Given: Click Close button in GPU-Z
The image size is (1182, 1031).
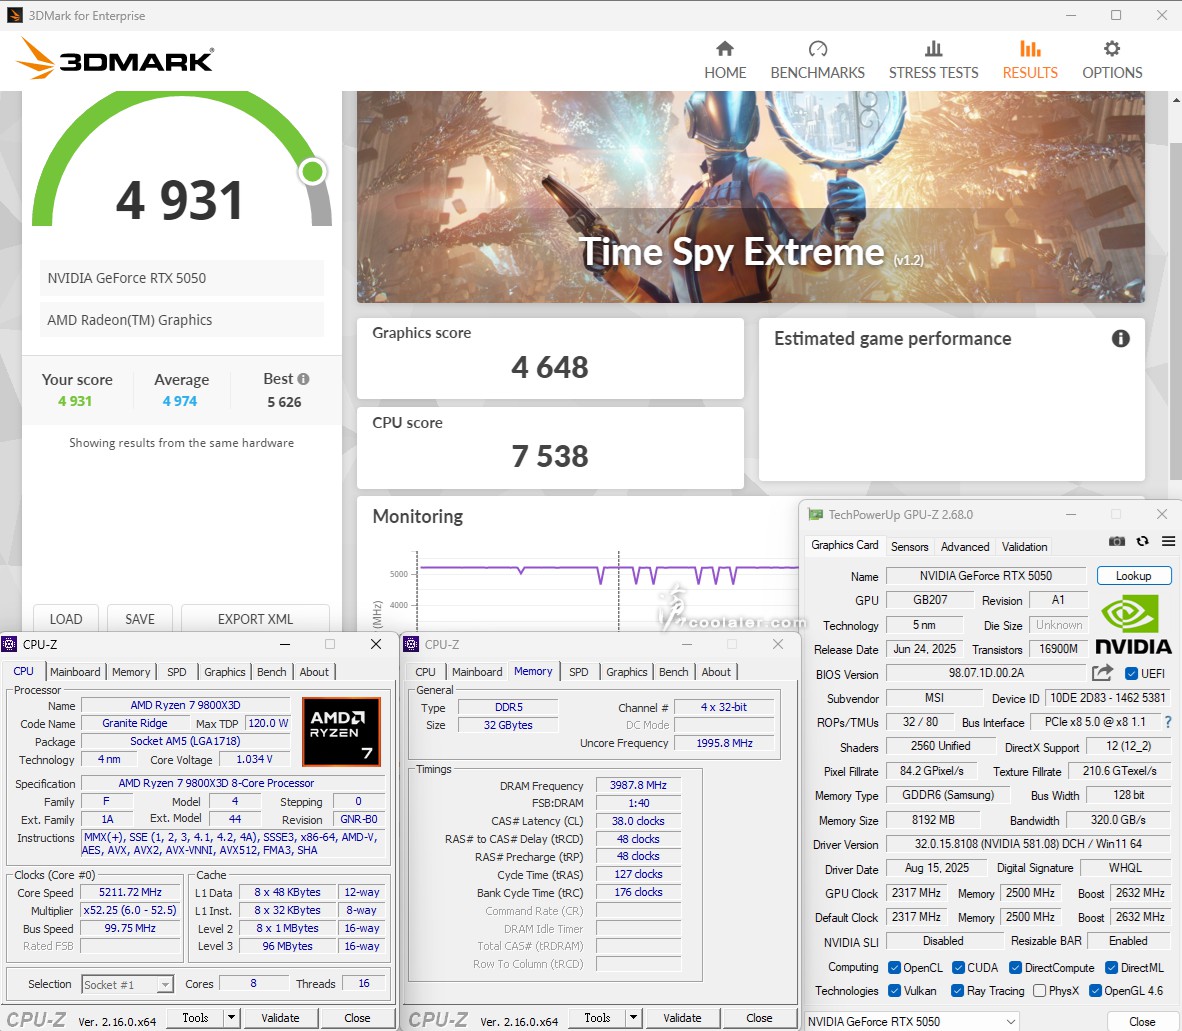Looking at the screenshot, I should click(x=1141, y=1021).
